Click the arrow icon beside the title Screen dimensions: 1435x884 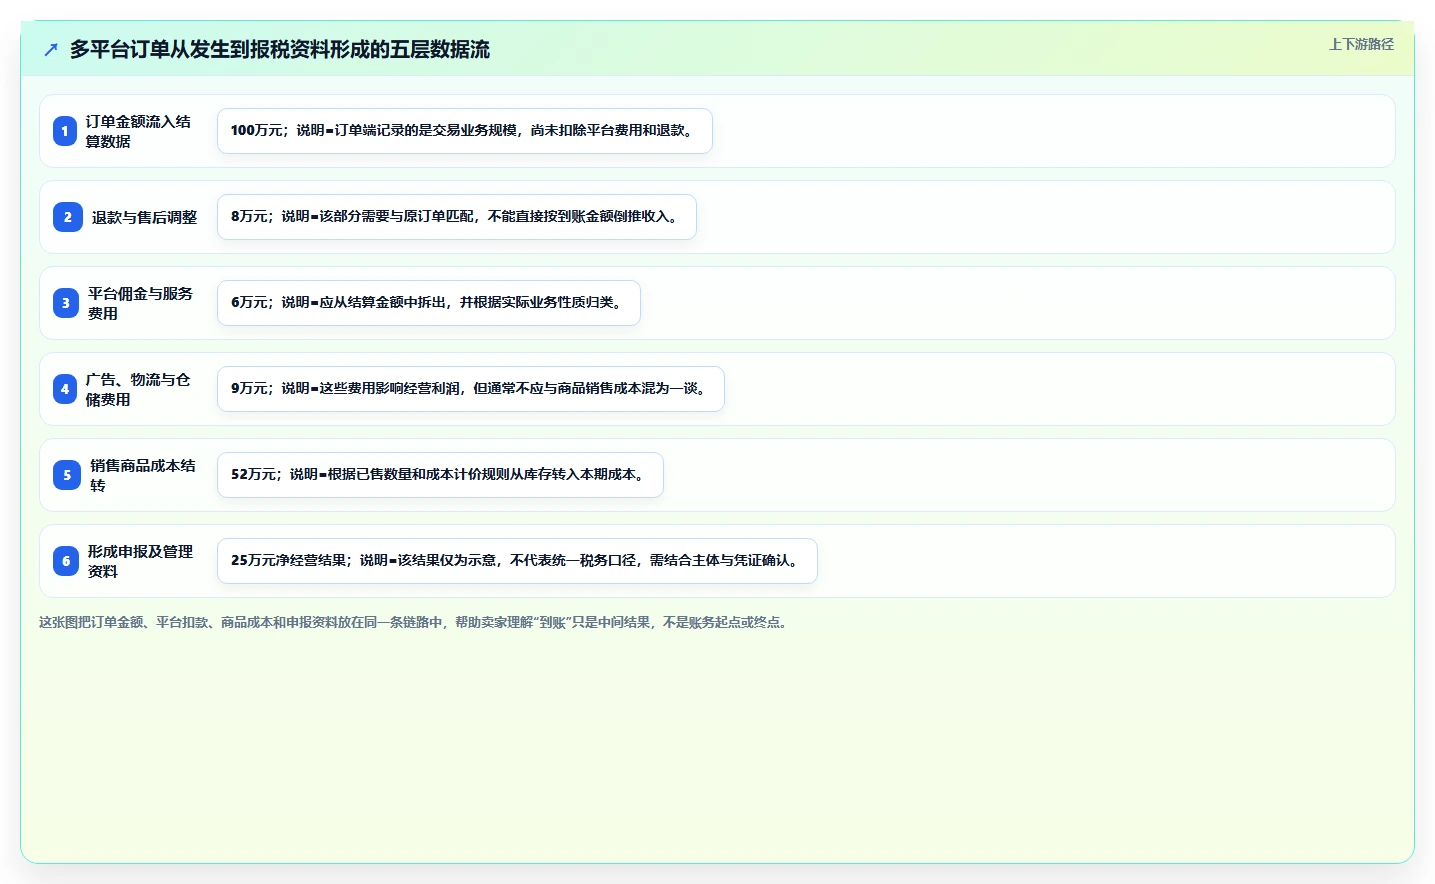(51, 49)
